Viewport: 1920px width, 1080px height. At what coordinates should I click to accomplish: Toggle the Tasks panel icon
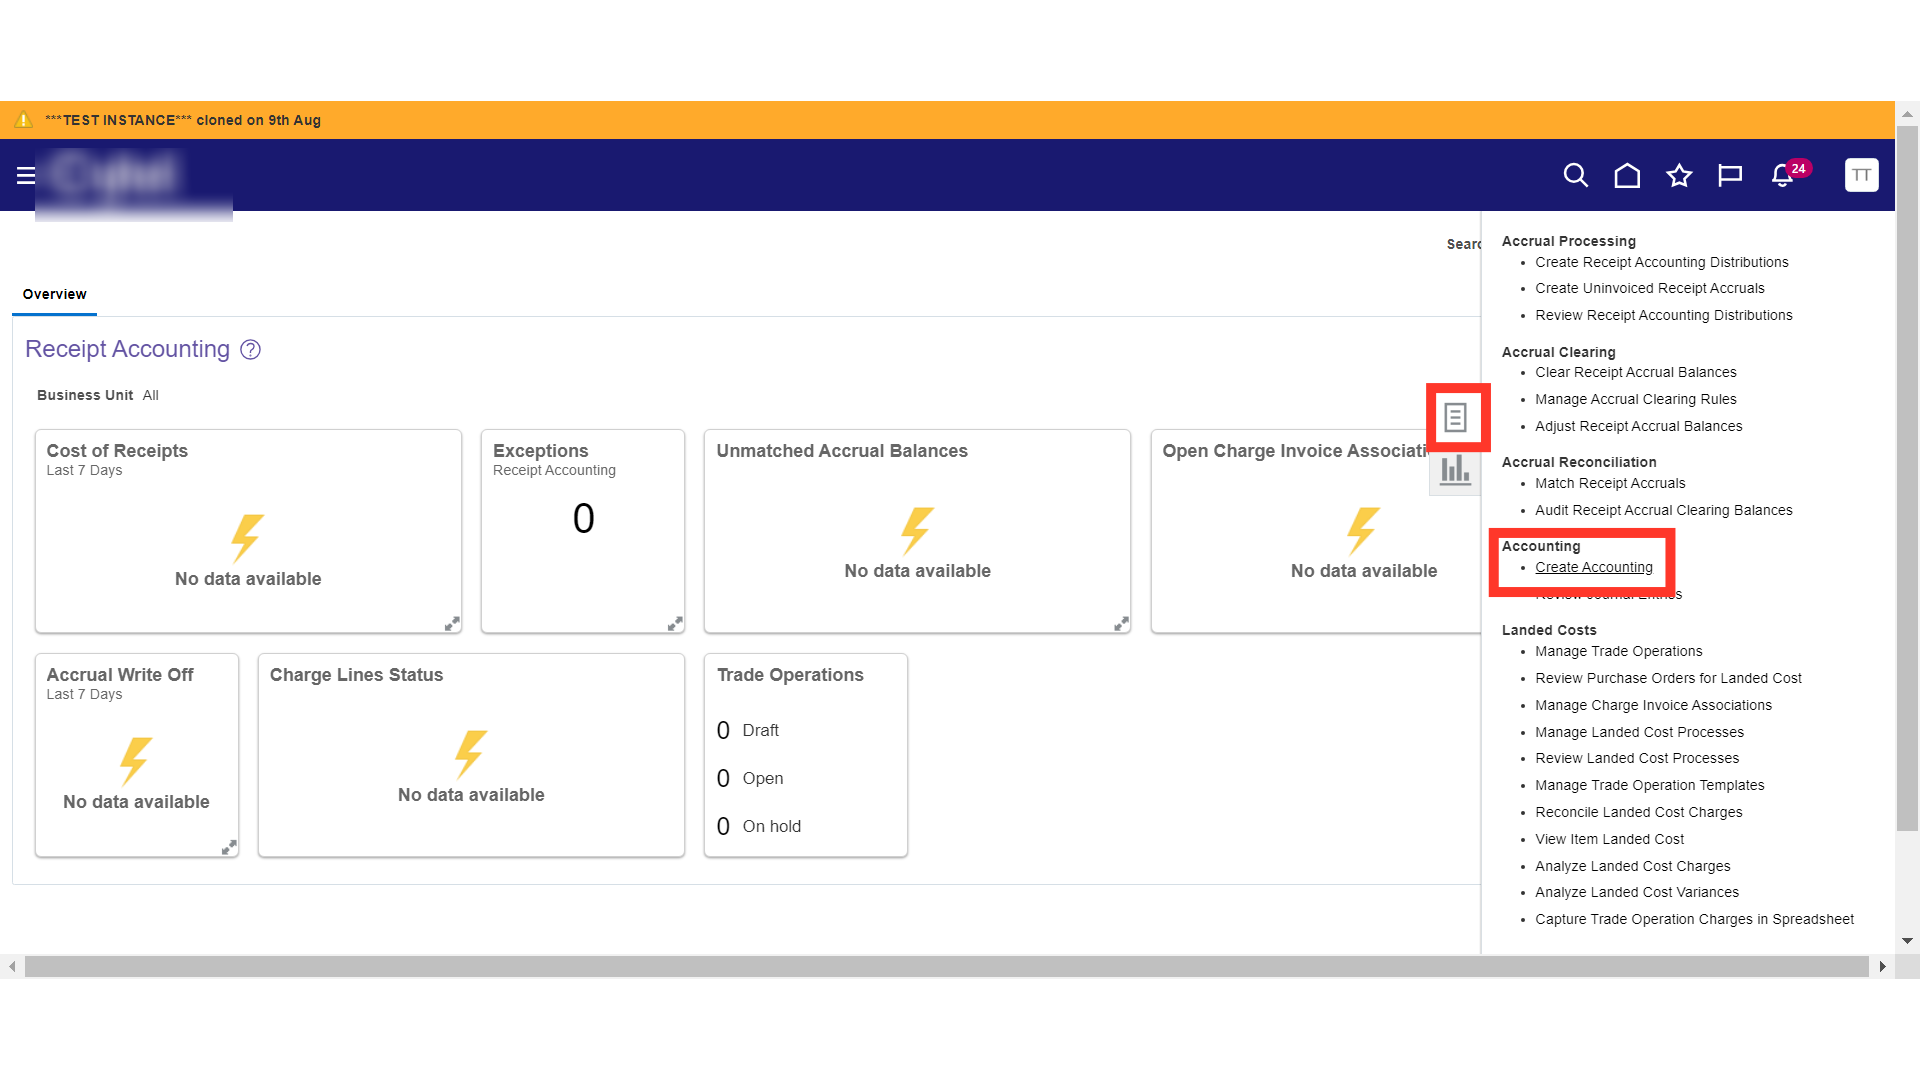pos(1455,417)
